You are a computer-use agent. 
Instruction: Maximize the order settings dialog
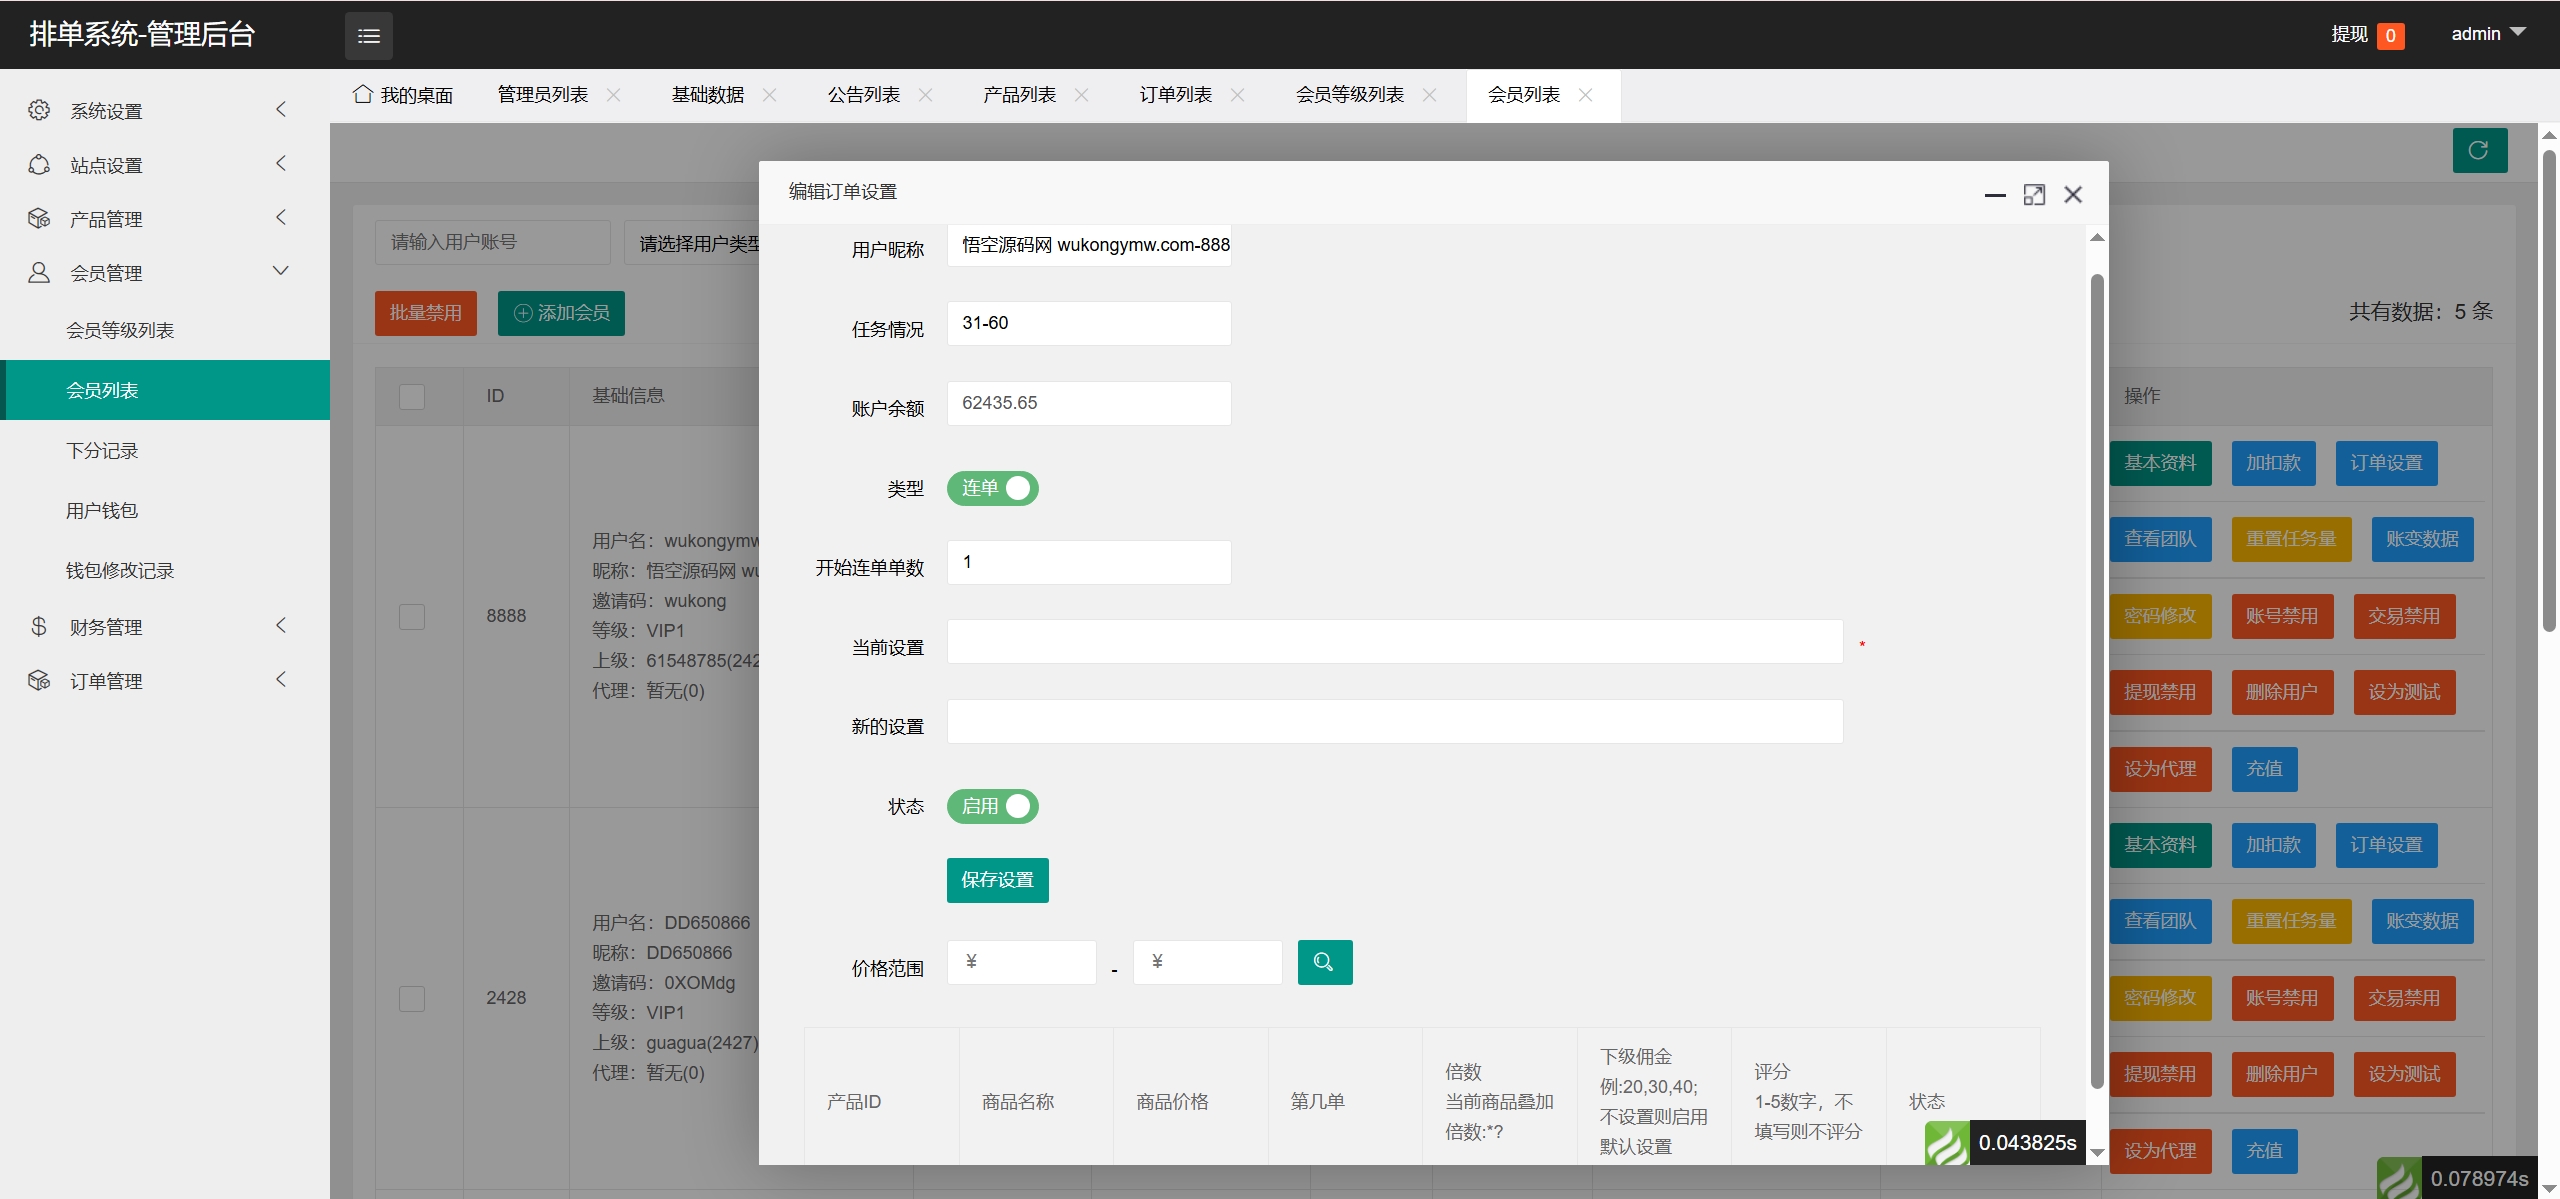pyautogui.click(x=2034, y=195)
